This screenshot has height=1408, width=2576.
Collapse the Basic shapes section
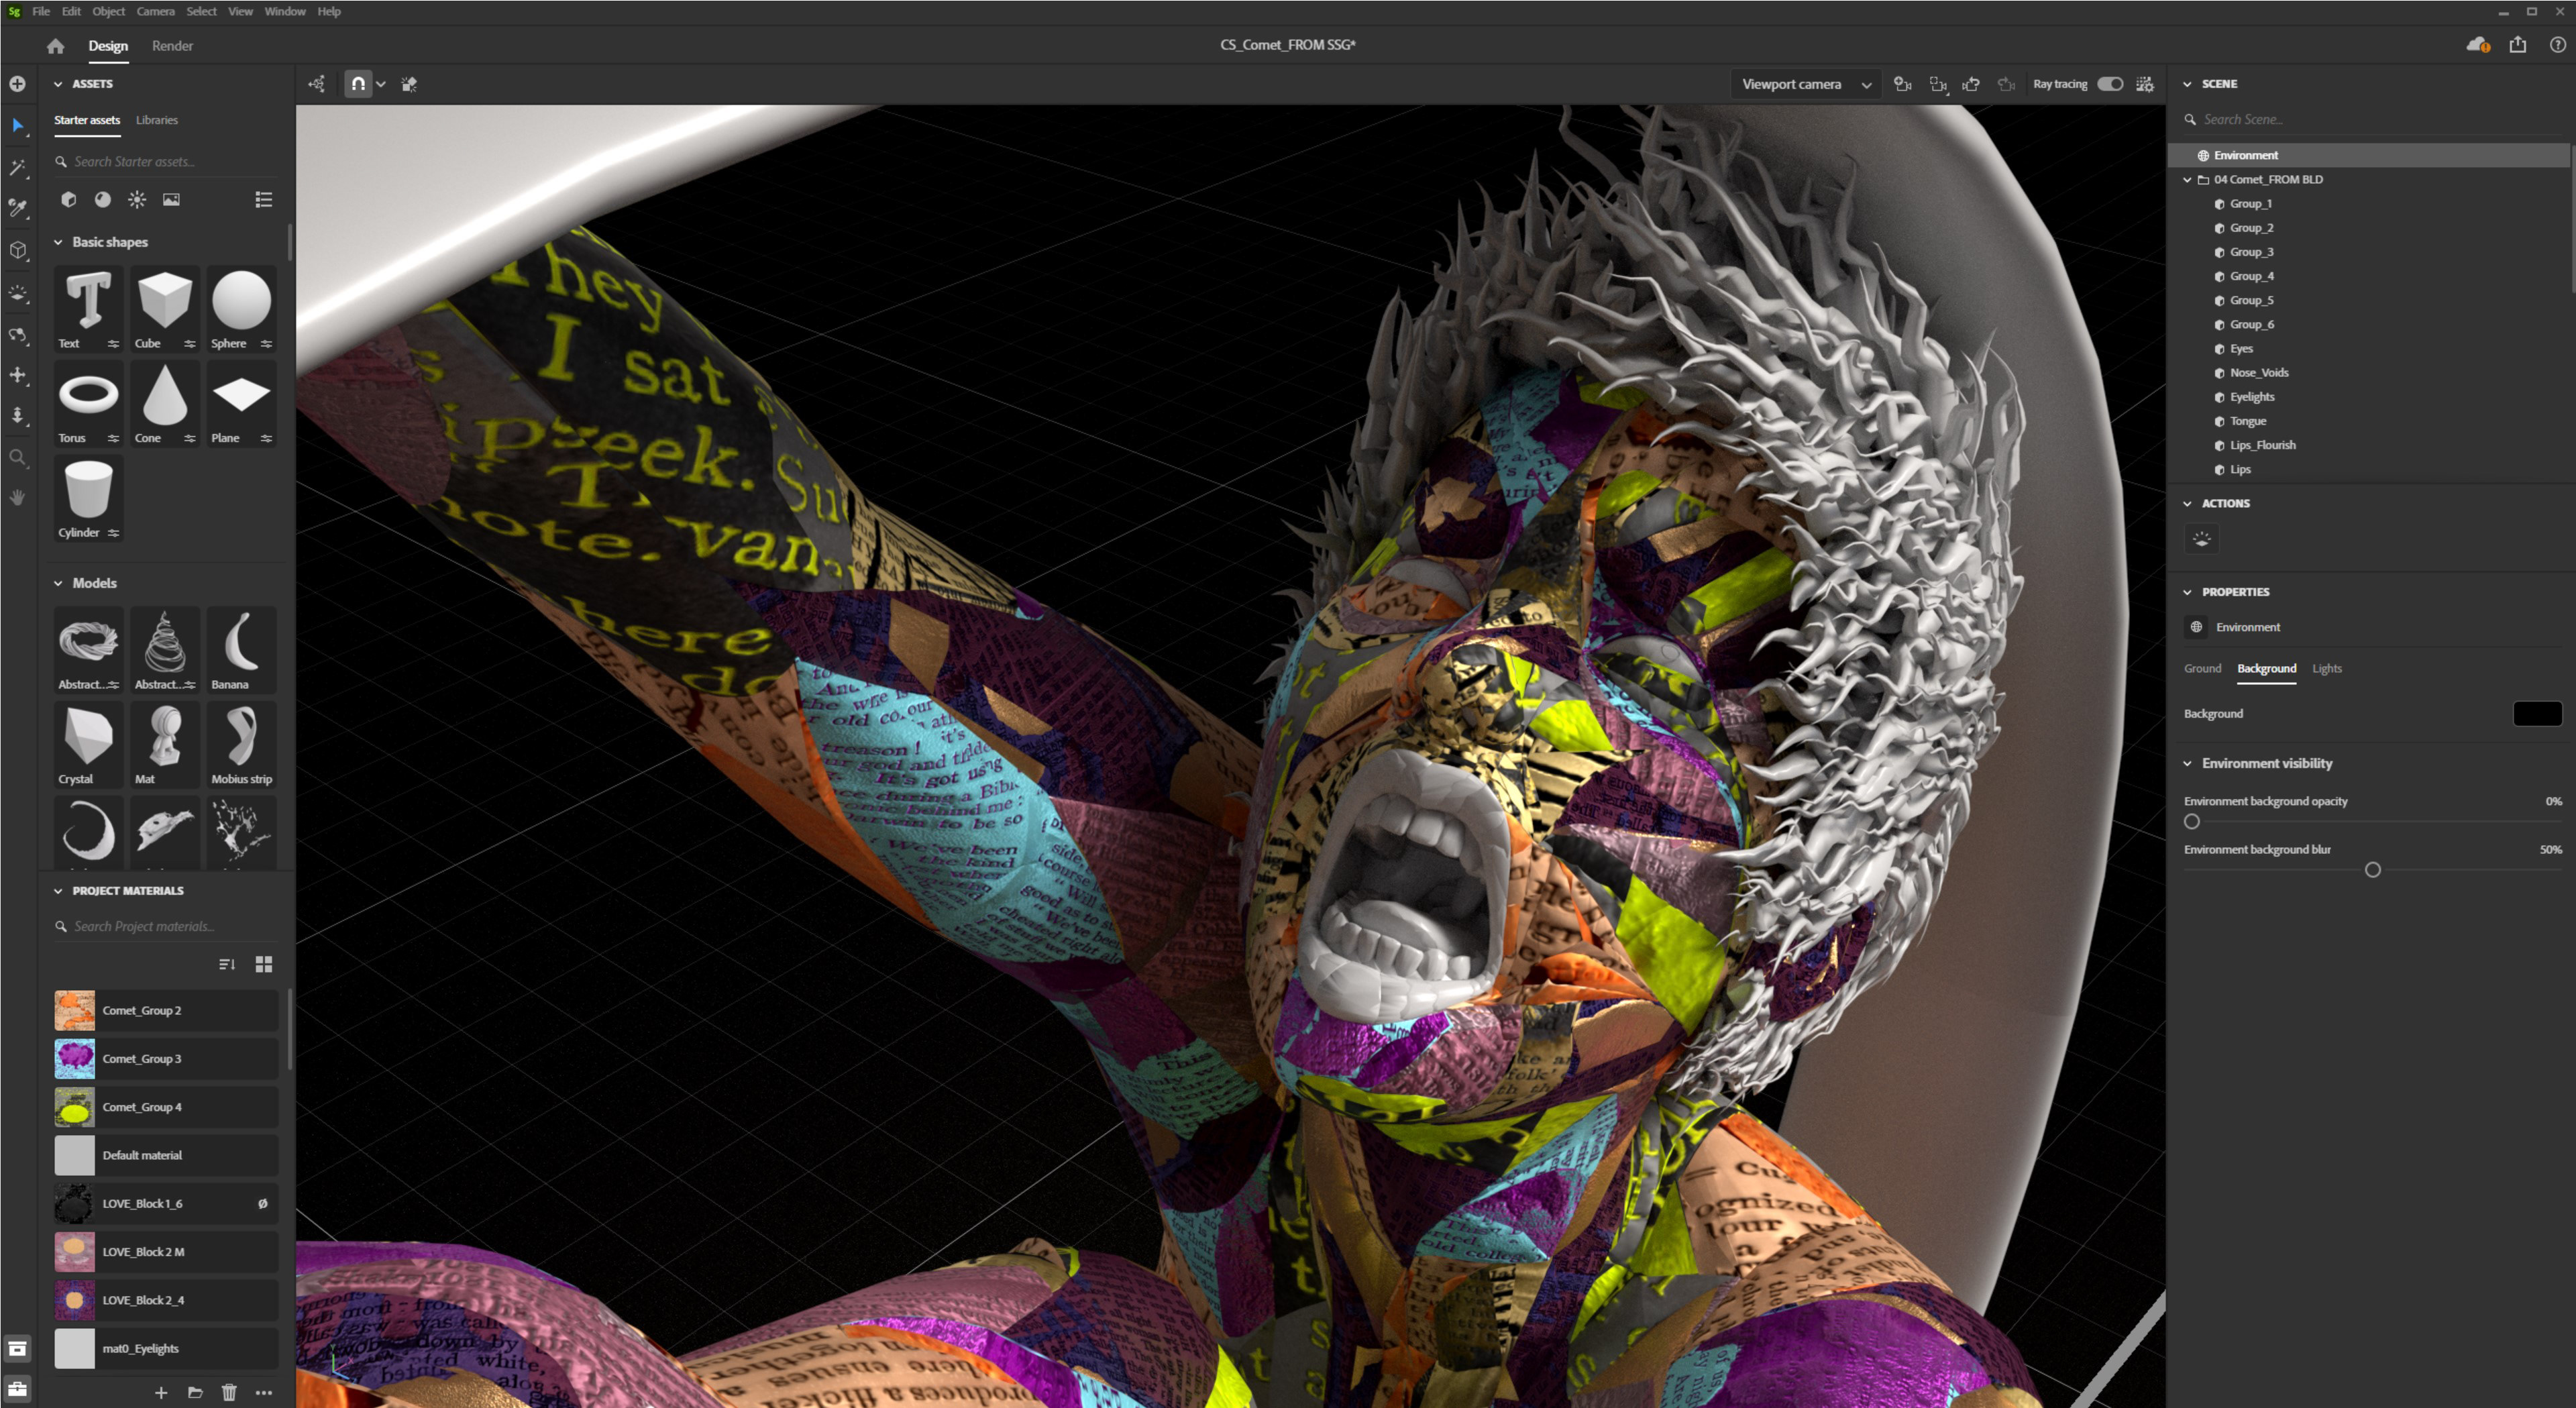pyautogui.click(x=58, y=242)
